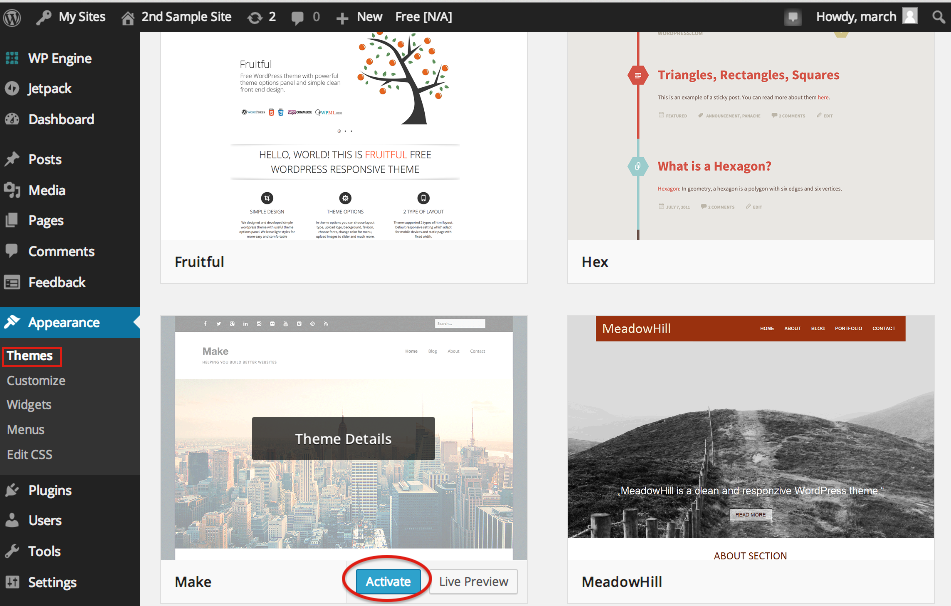View Theme Details for Make
Screen dimensions: 951x606
click(343, 438)
